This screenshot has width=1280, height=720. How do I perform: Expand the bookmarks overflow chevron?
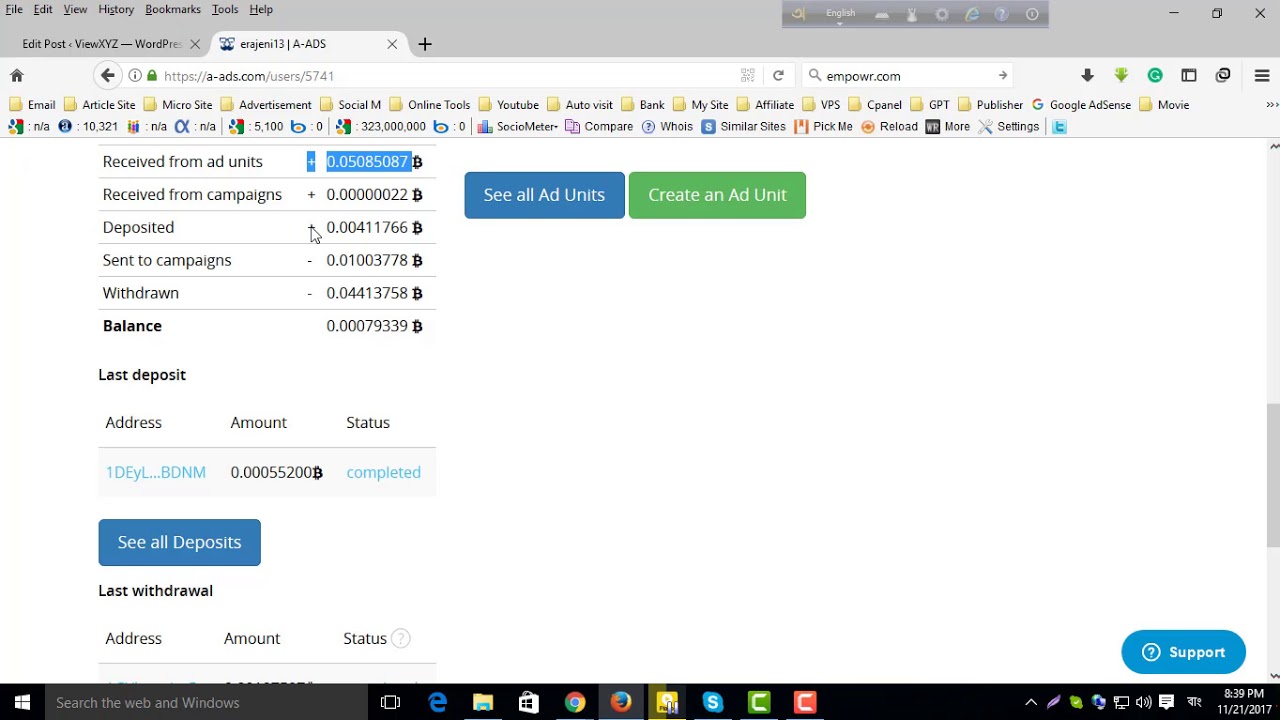1272,105
